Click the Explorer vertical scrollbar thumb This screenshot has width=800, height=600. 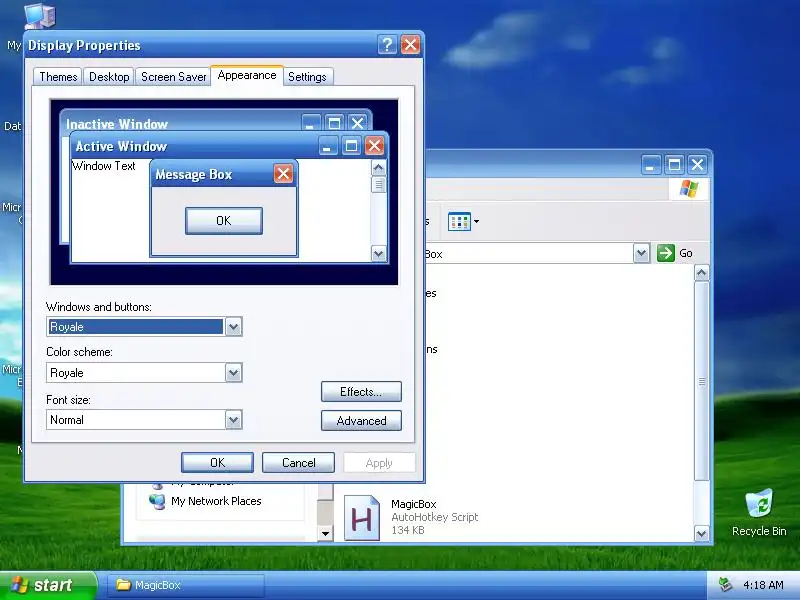click(x=702, y=381)
